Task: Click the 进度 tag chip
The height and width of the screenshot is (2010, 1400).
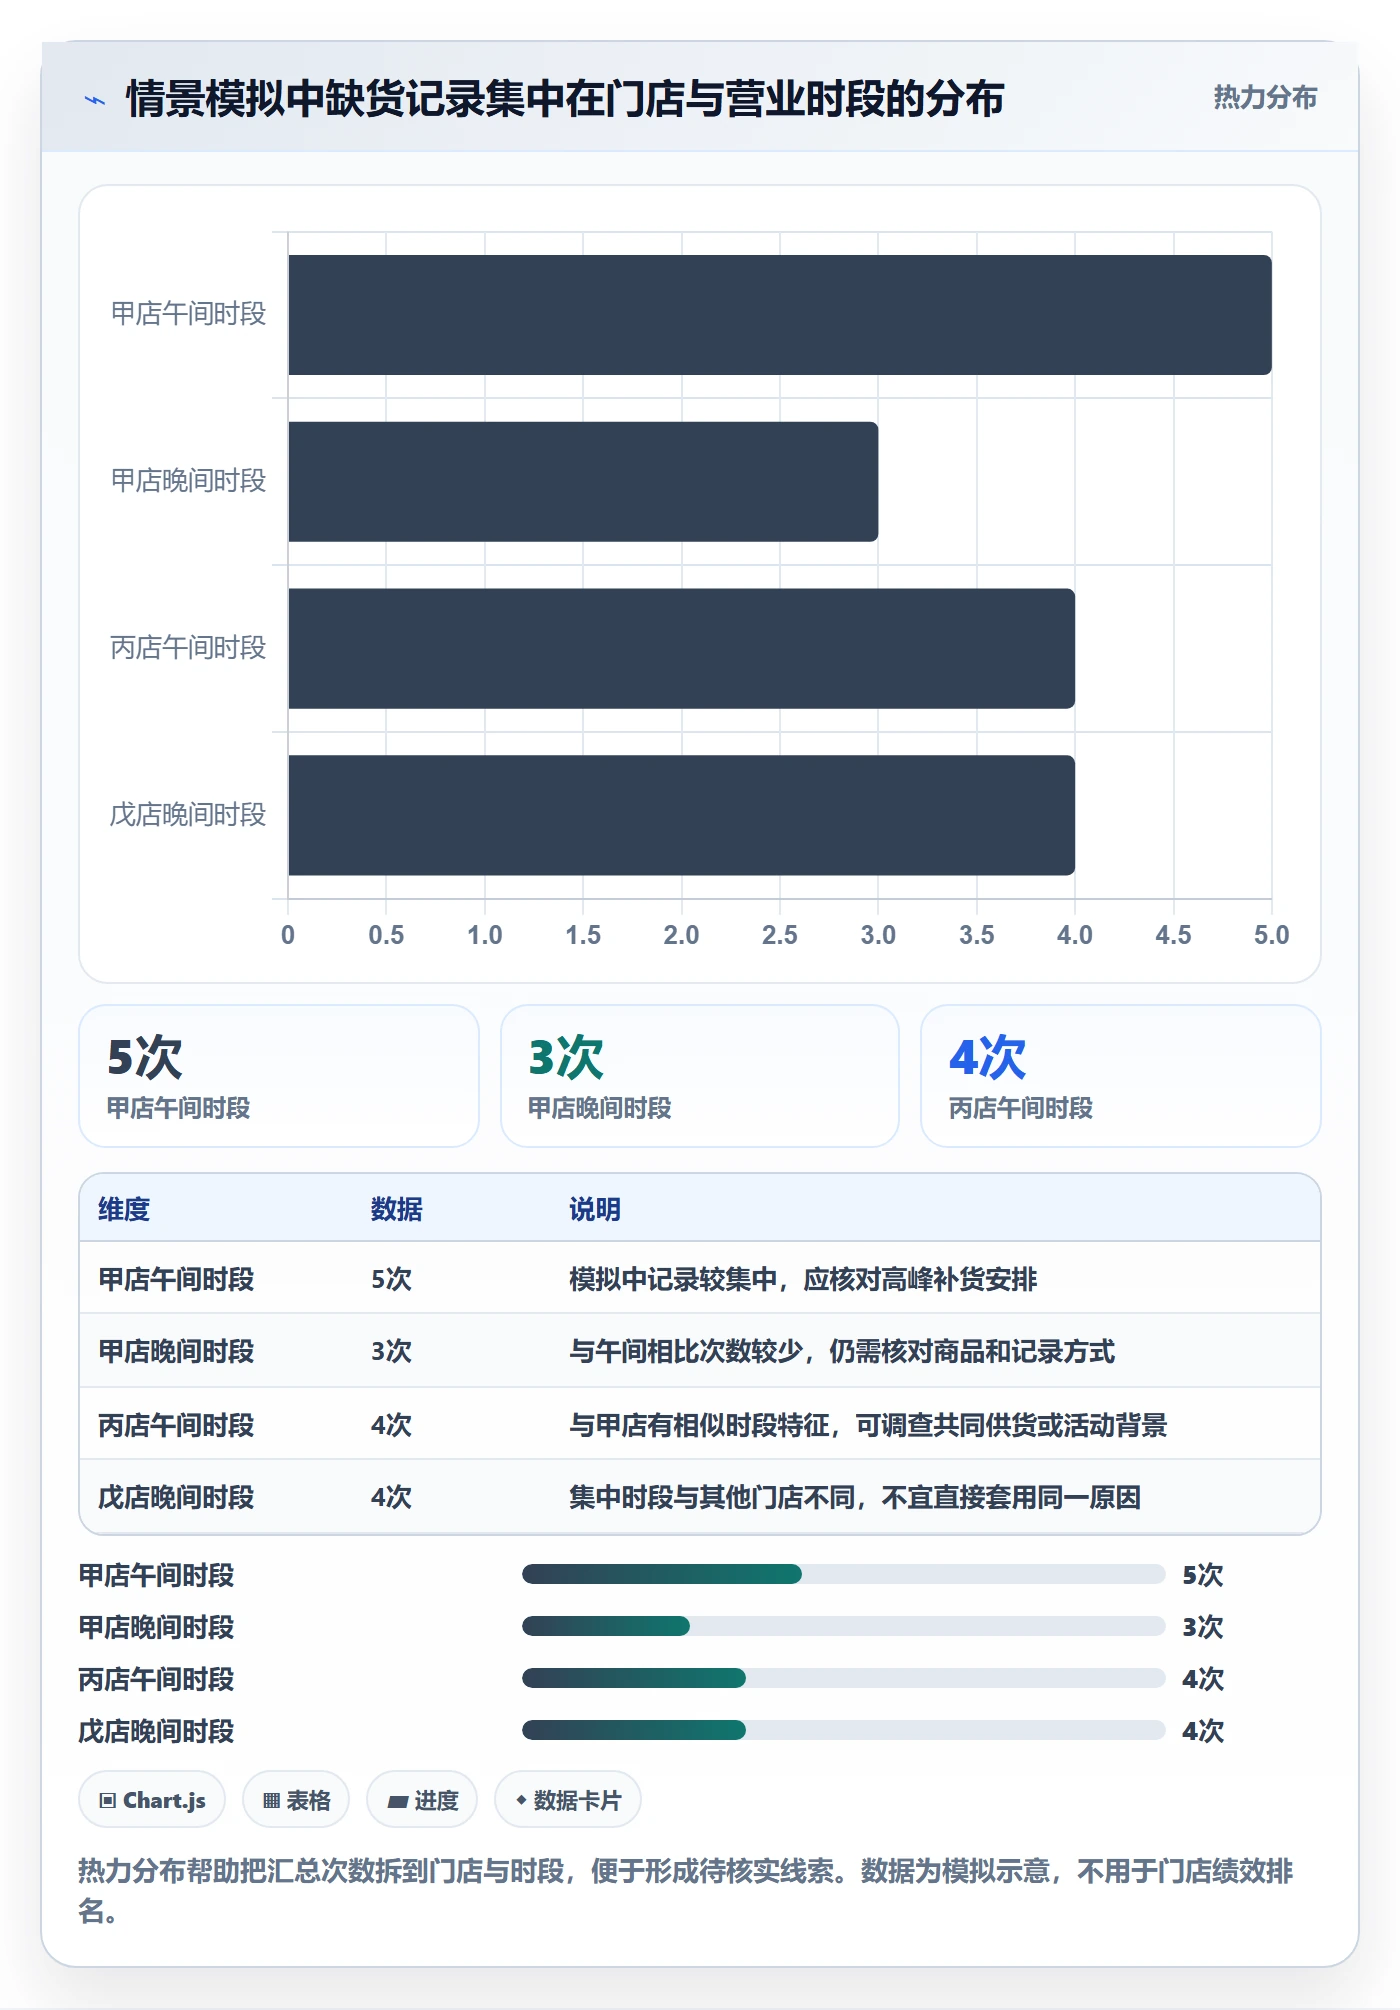Action: pyautogui.click(x=422, y=1800)
